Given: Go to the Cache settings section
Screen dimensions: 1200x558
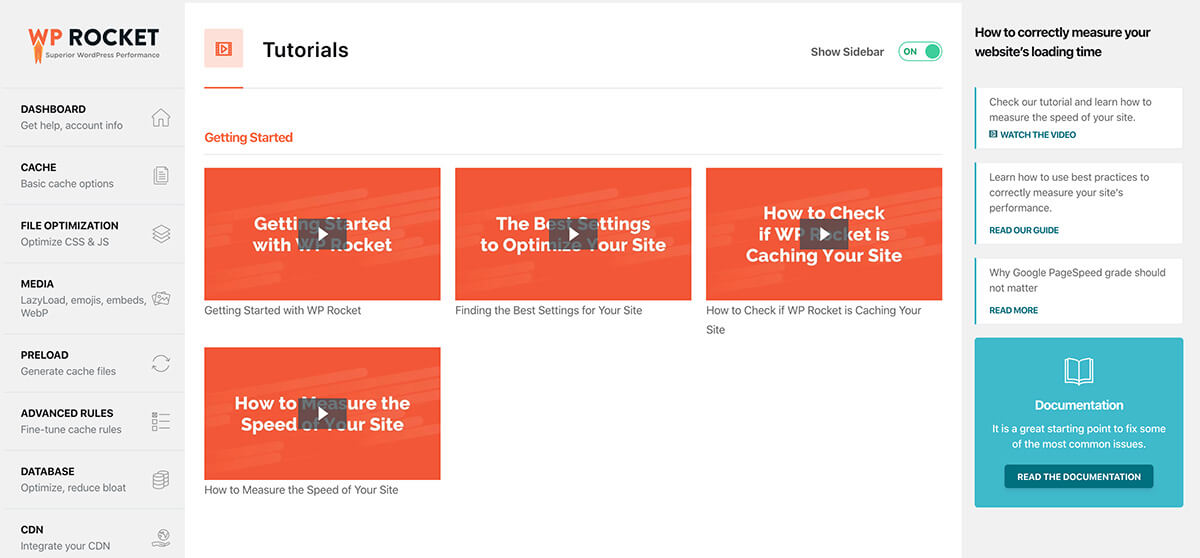Looking at the screenshot, I should click(92, 176).
